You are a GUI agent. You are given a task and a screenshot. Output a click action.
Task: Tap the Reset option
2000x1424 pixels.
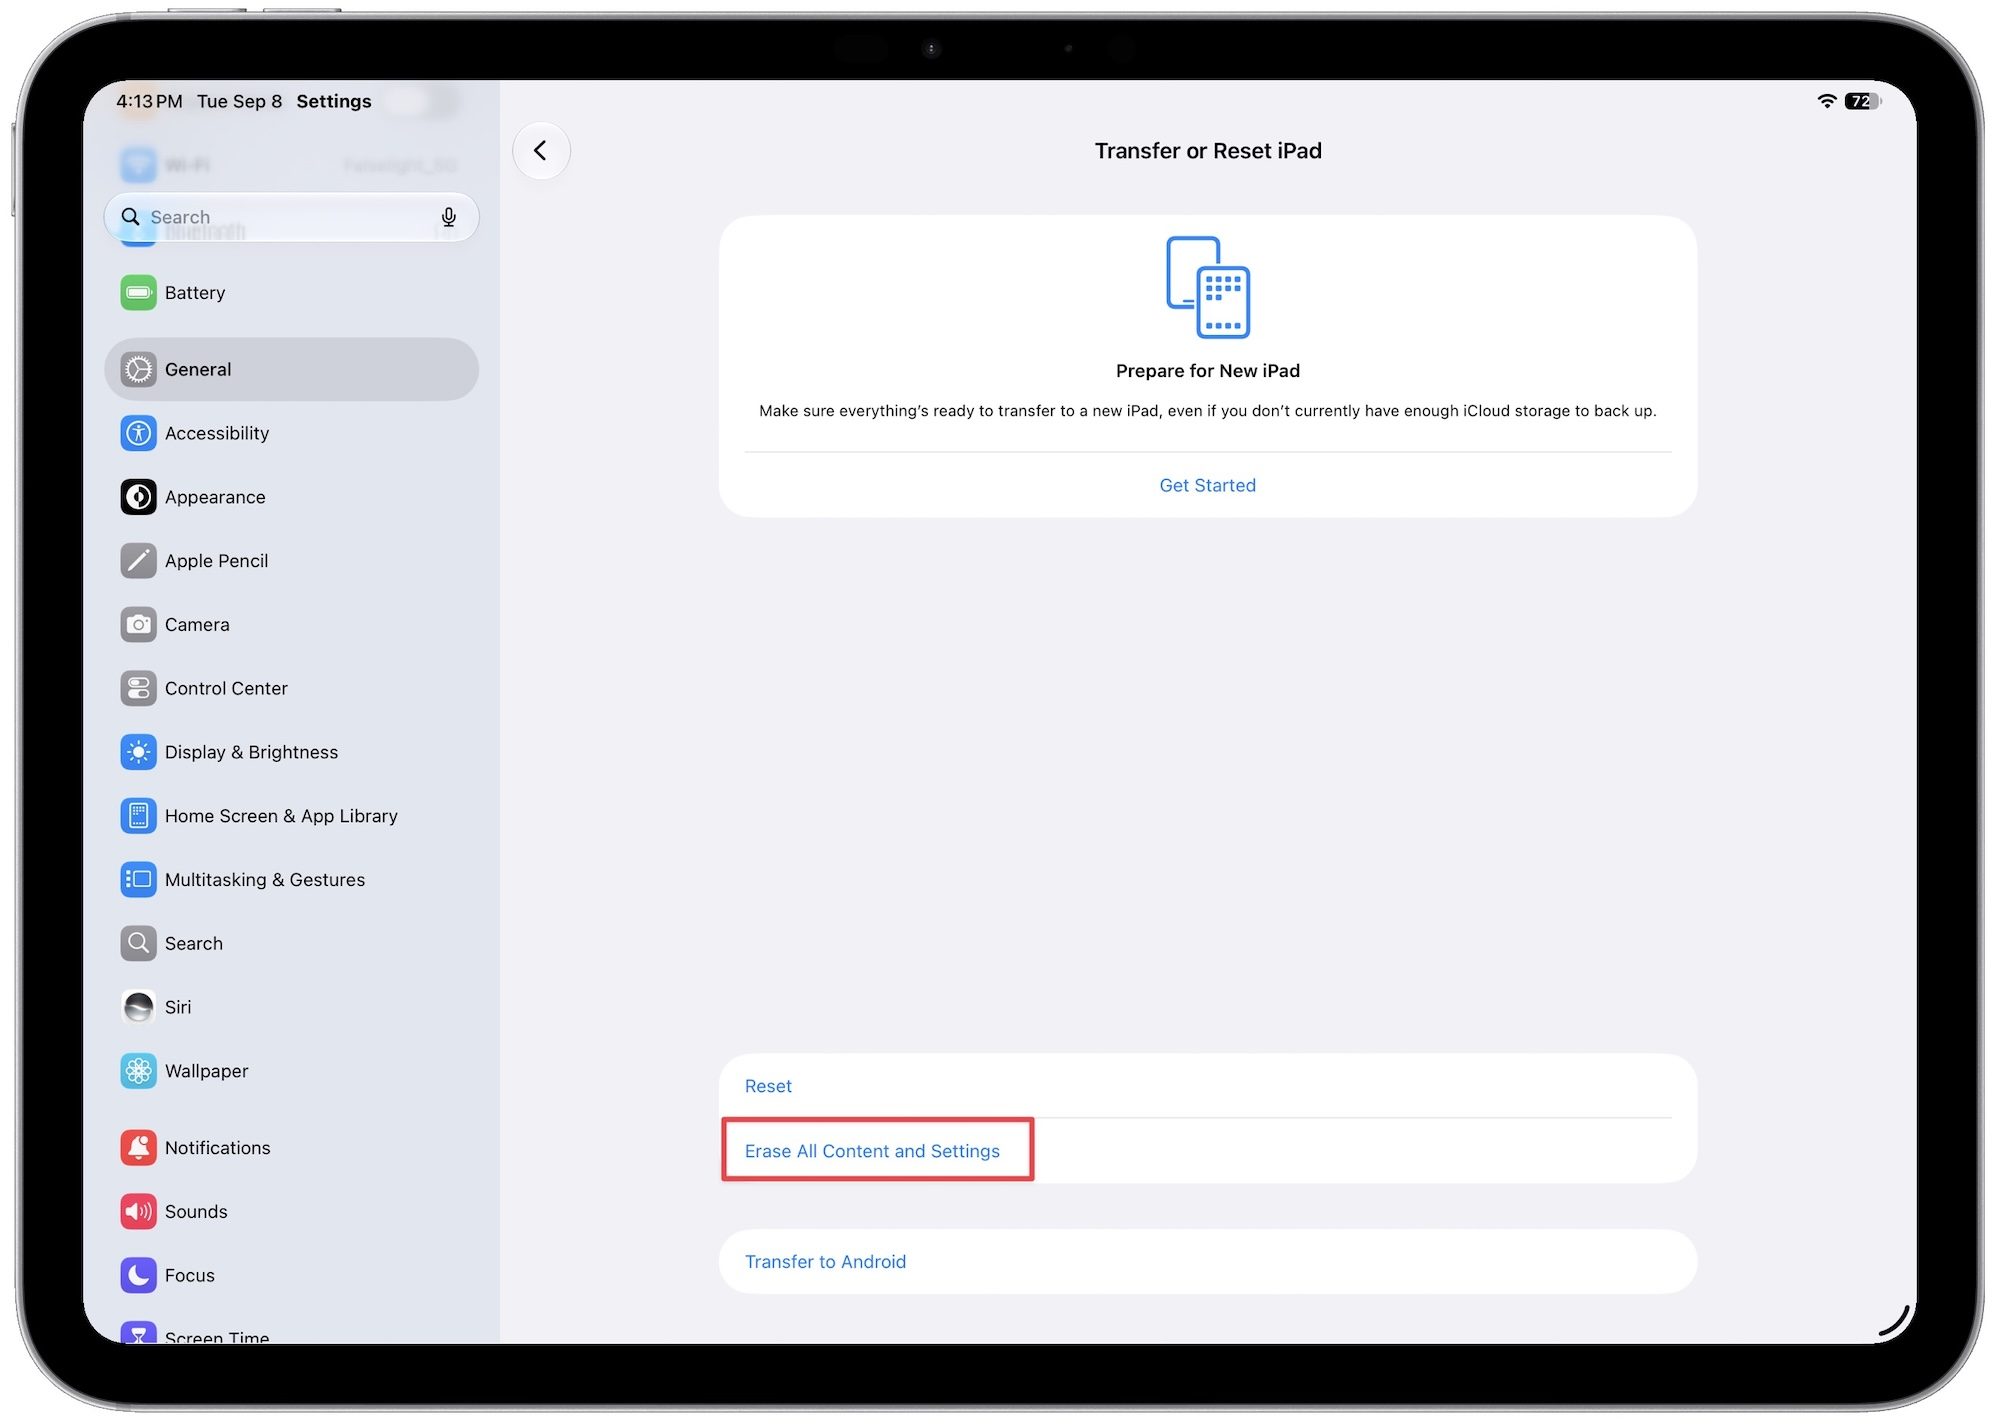[1208, 1086]
